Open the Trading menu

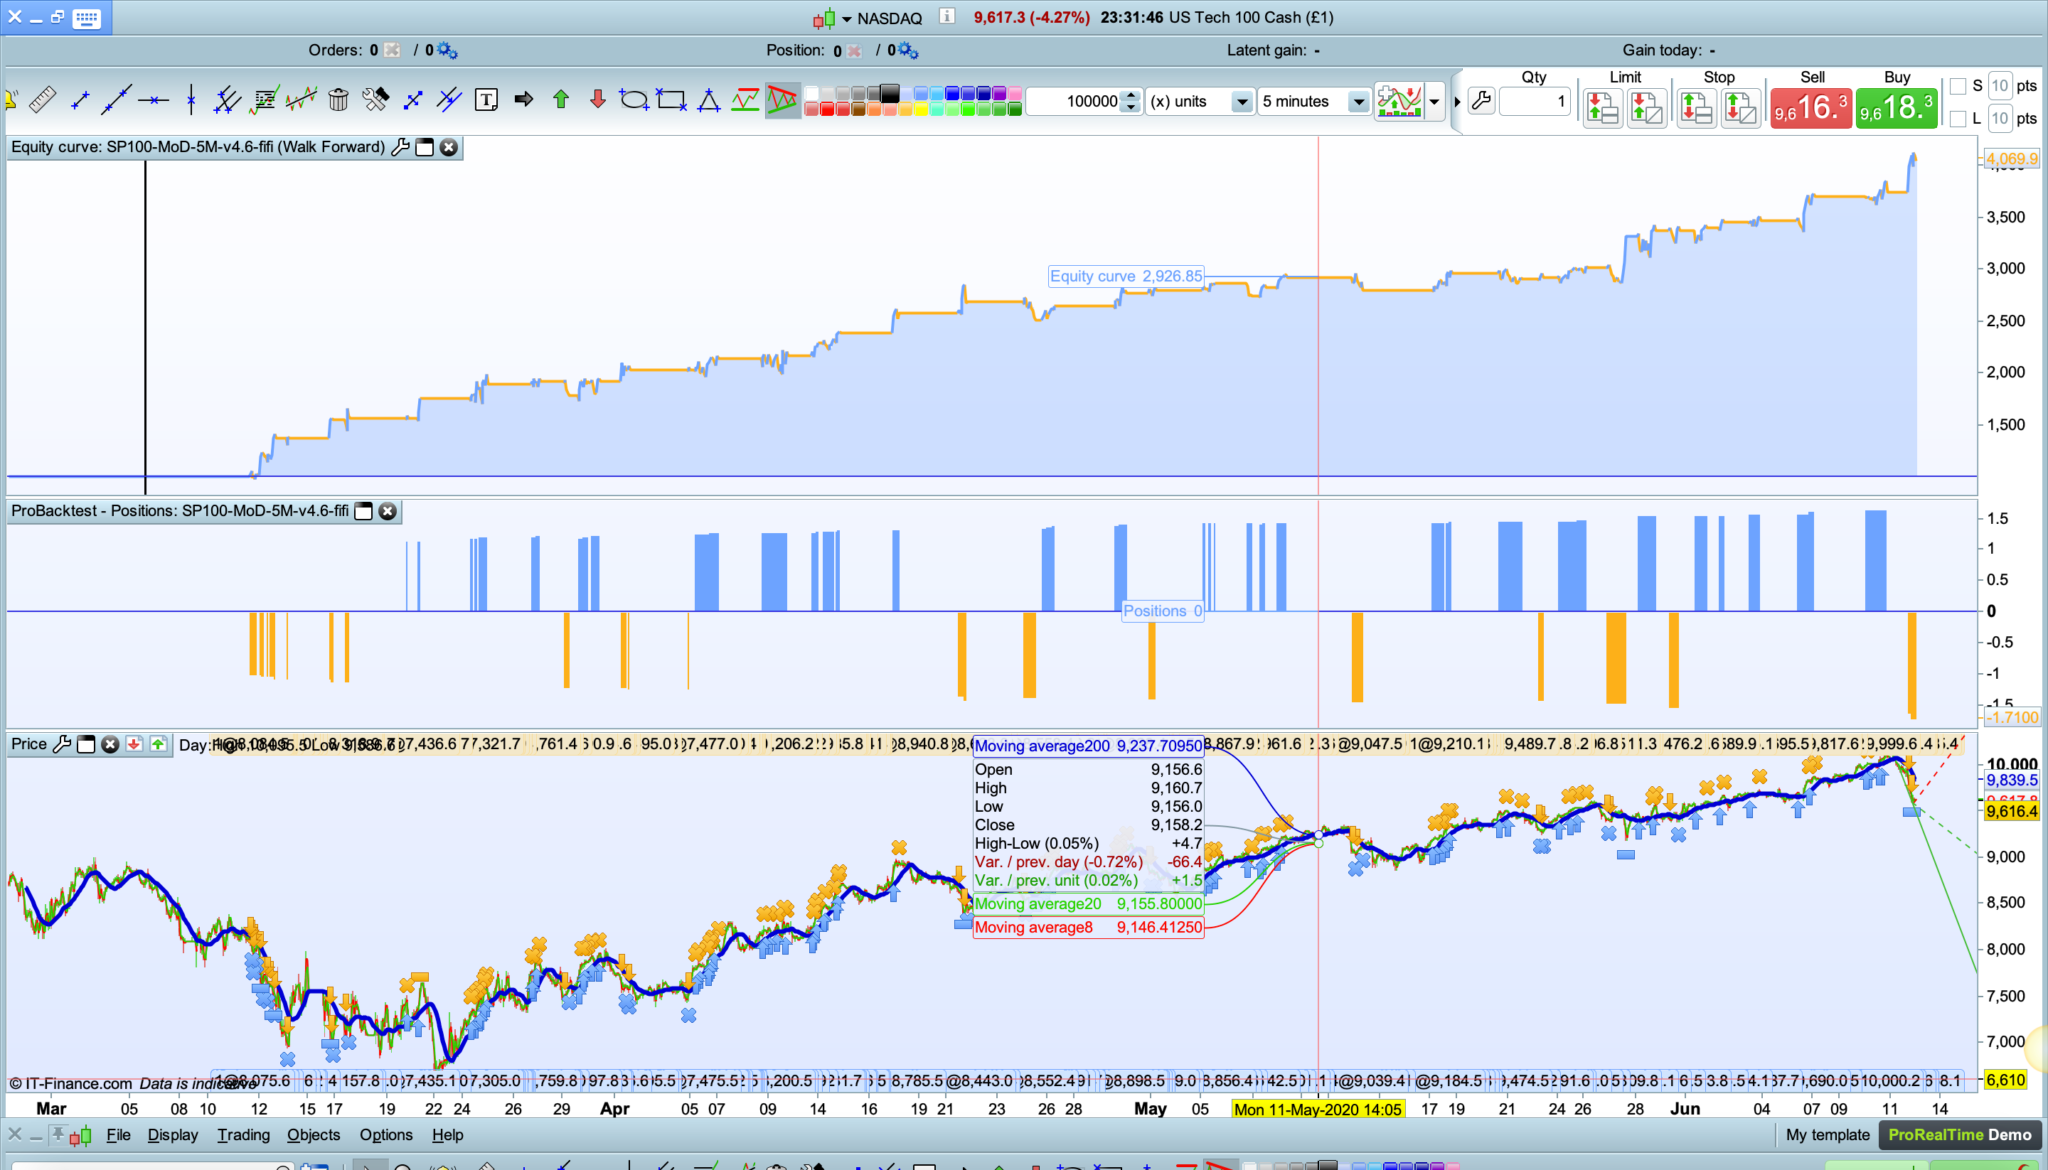click(243, 1135)
